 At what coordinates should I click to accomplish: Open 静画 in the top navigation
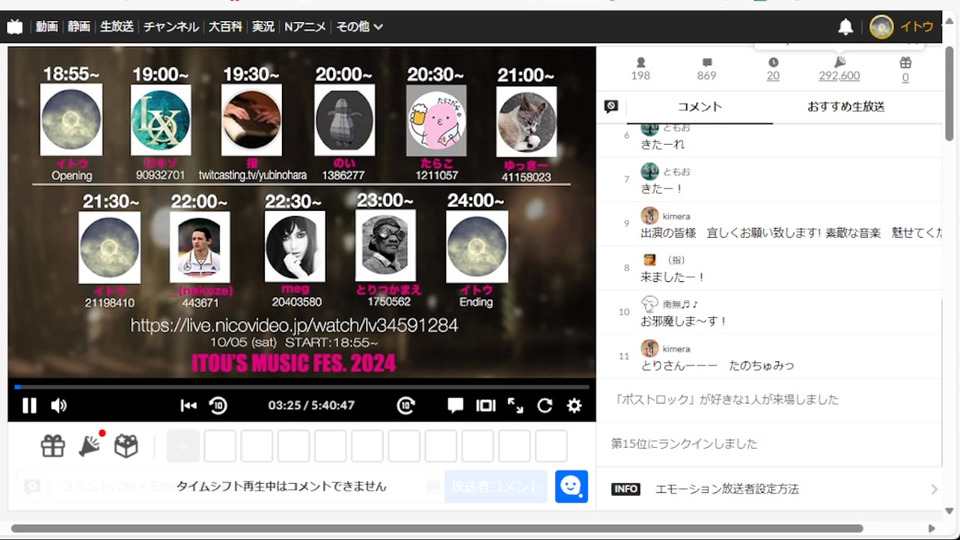[78, 26]
